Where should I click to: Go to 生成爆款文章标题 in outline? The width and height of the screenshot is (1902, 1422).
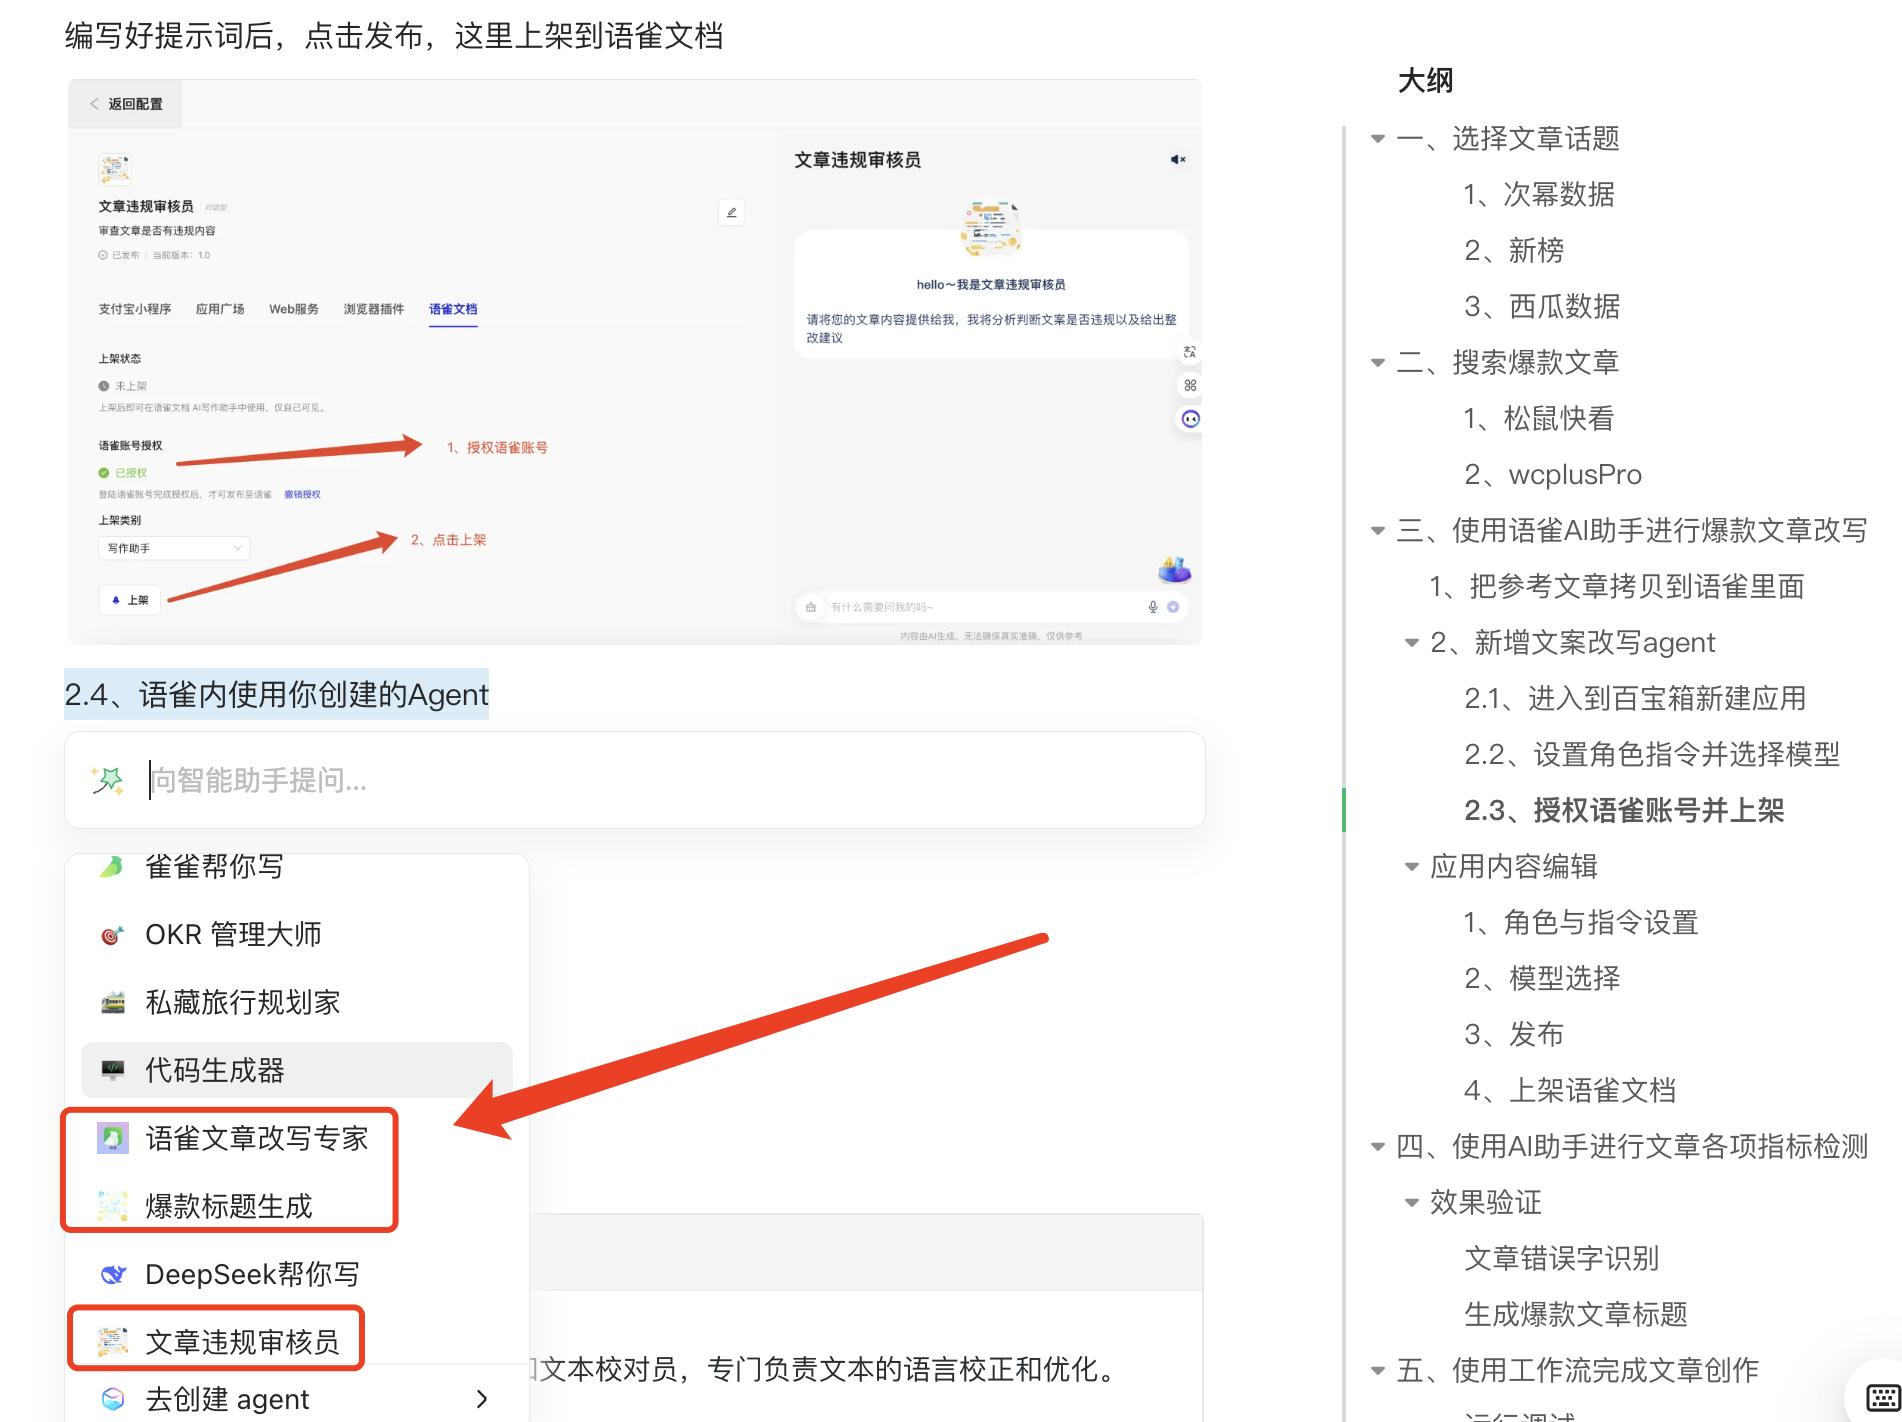(x=1576, y=1315)
